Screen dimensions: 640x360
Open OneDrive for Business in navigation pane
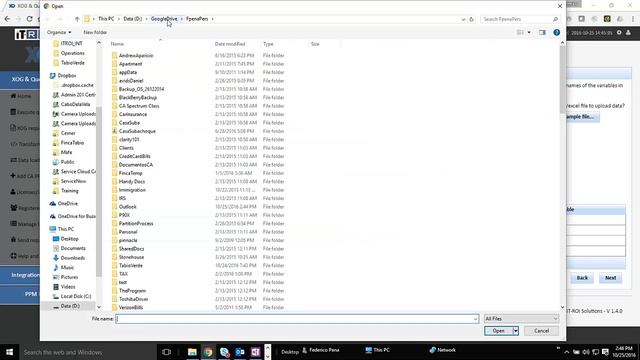coord(76,216)
